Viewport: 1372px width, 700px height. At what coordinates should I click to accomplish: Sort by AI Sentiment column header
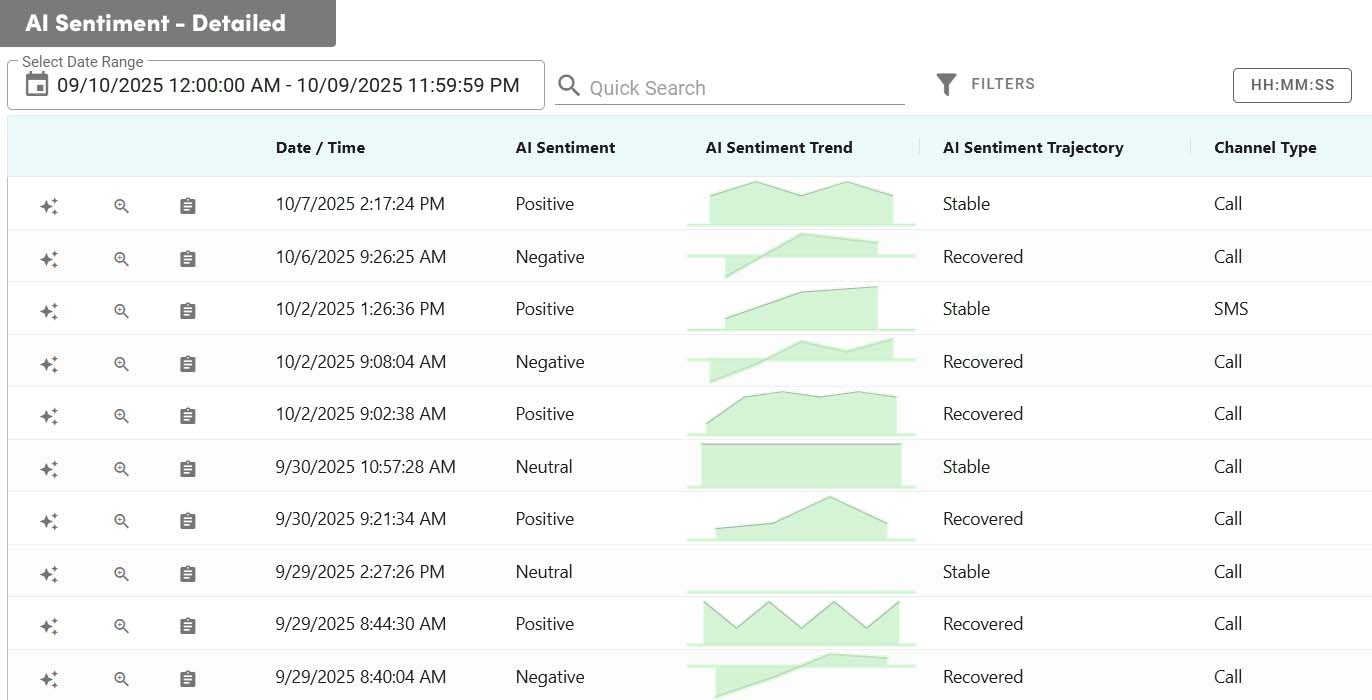pyautogui.click(x=565, y=147)
